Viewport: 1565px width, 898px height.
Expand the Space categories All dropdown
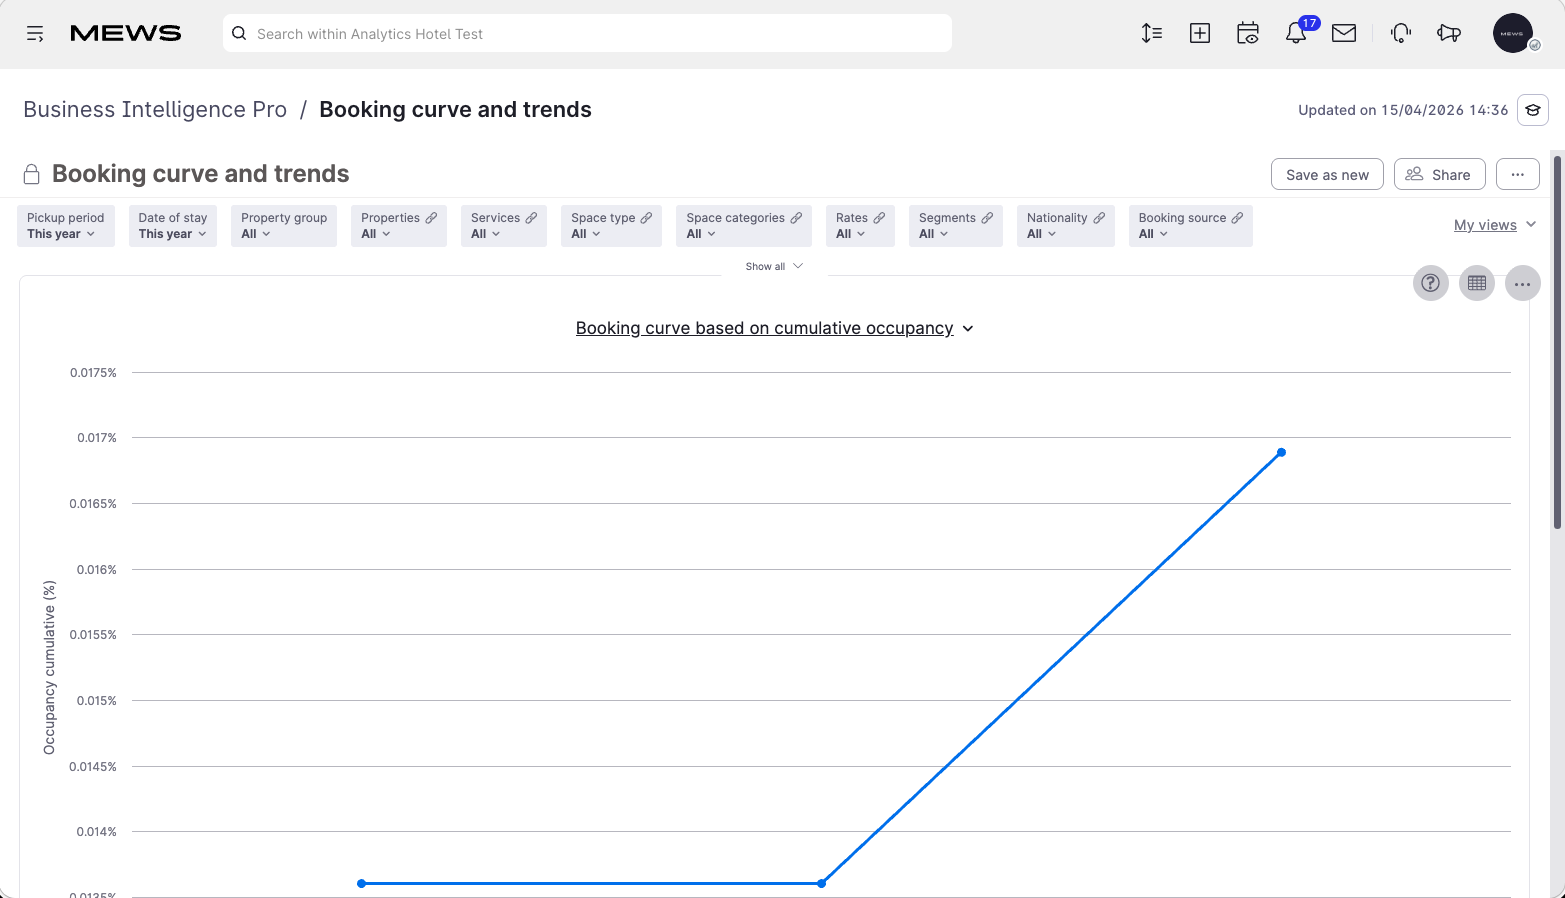pos(701,234)
